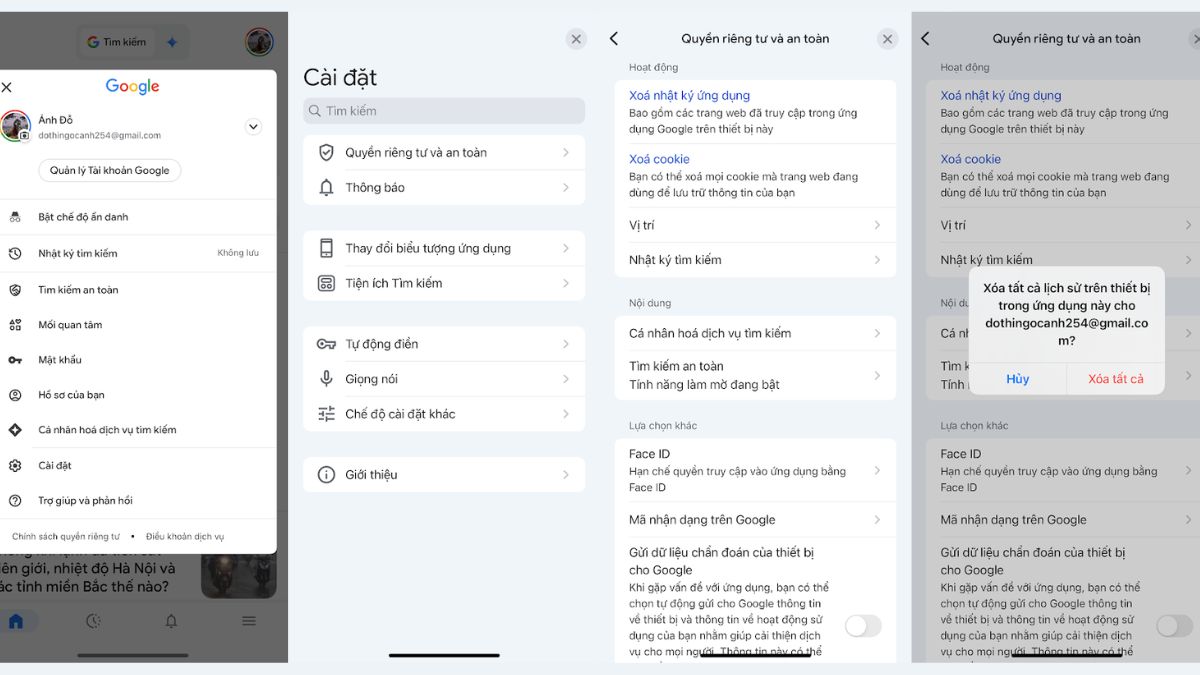
Task: Open Cá nhân hoá dịch vụ tìm kiếm chevron on privacy screen
Action: [877, 333]
